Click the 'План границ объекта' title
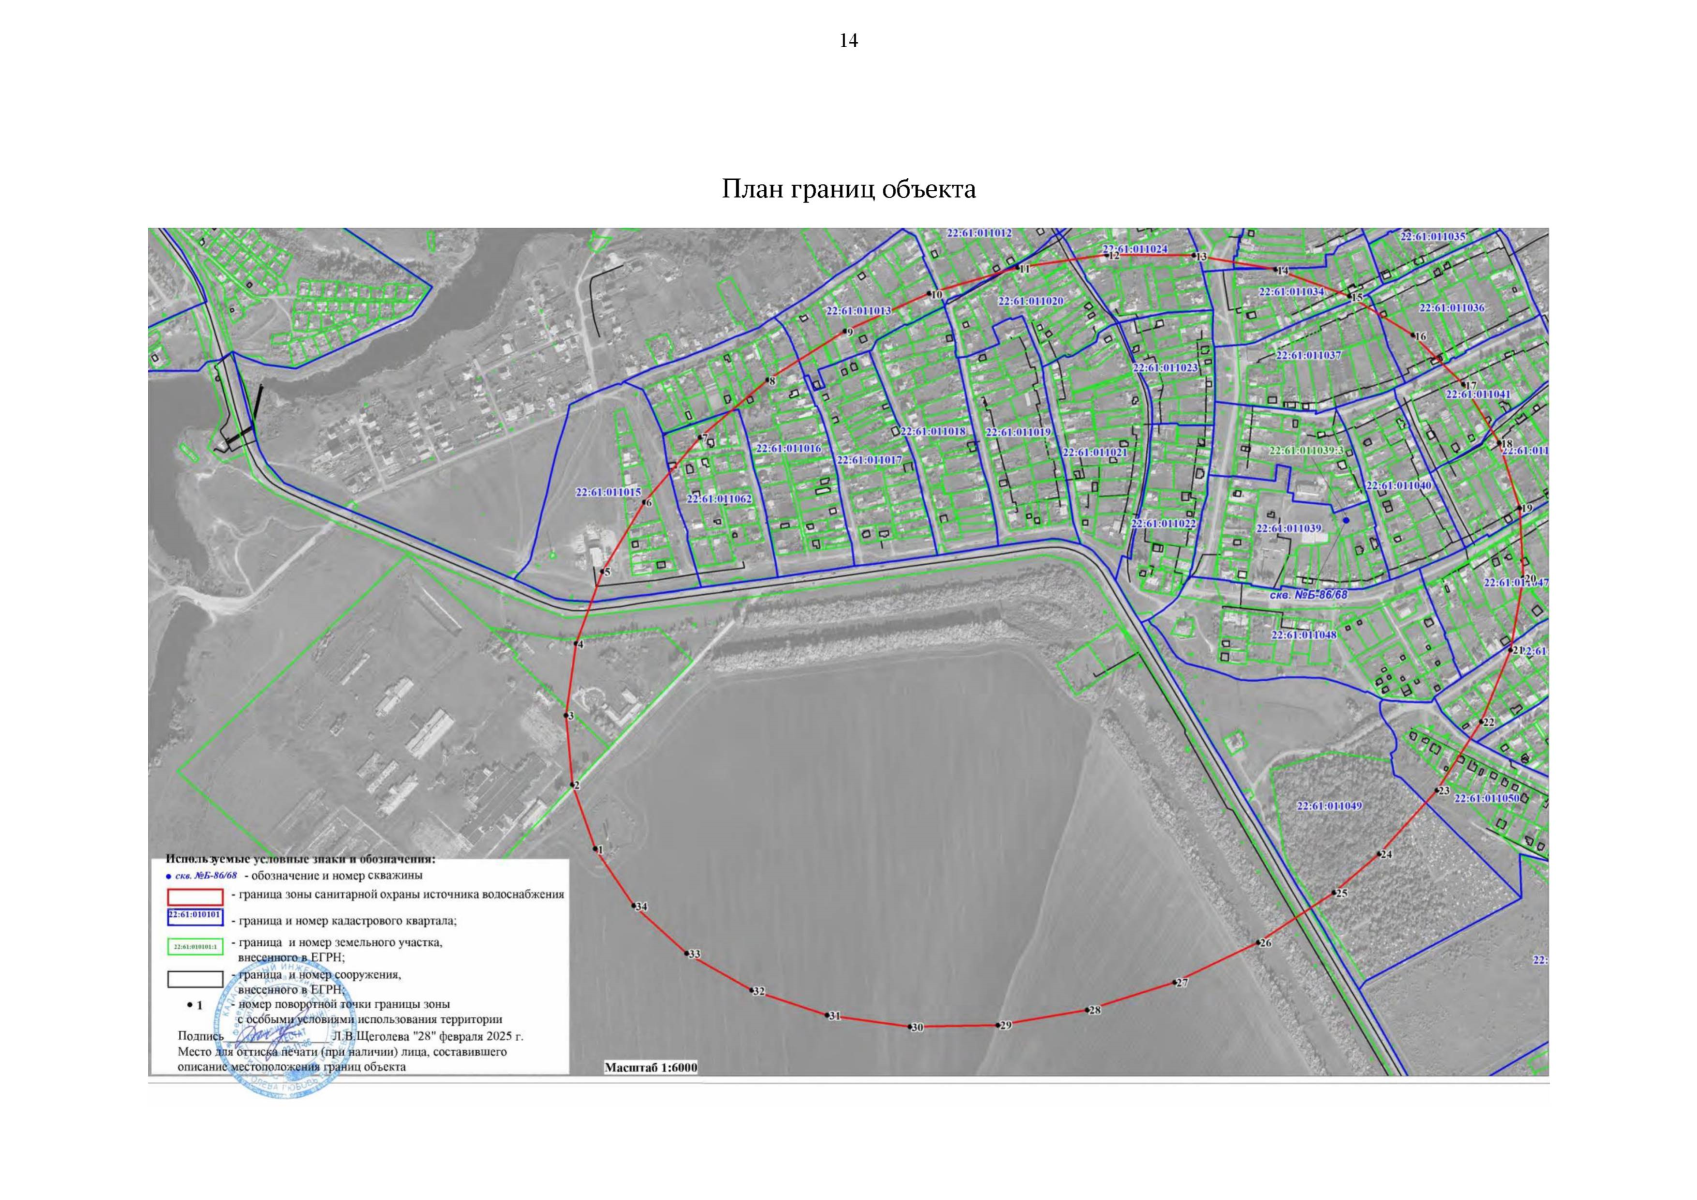The height and width of the screenshot is (1200, 1697). [x=848, y=189]
